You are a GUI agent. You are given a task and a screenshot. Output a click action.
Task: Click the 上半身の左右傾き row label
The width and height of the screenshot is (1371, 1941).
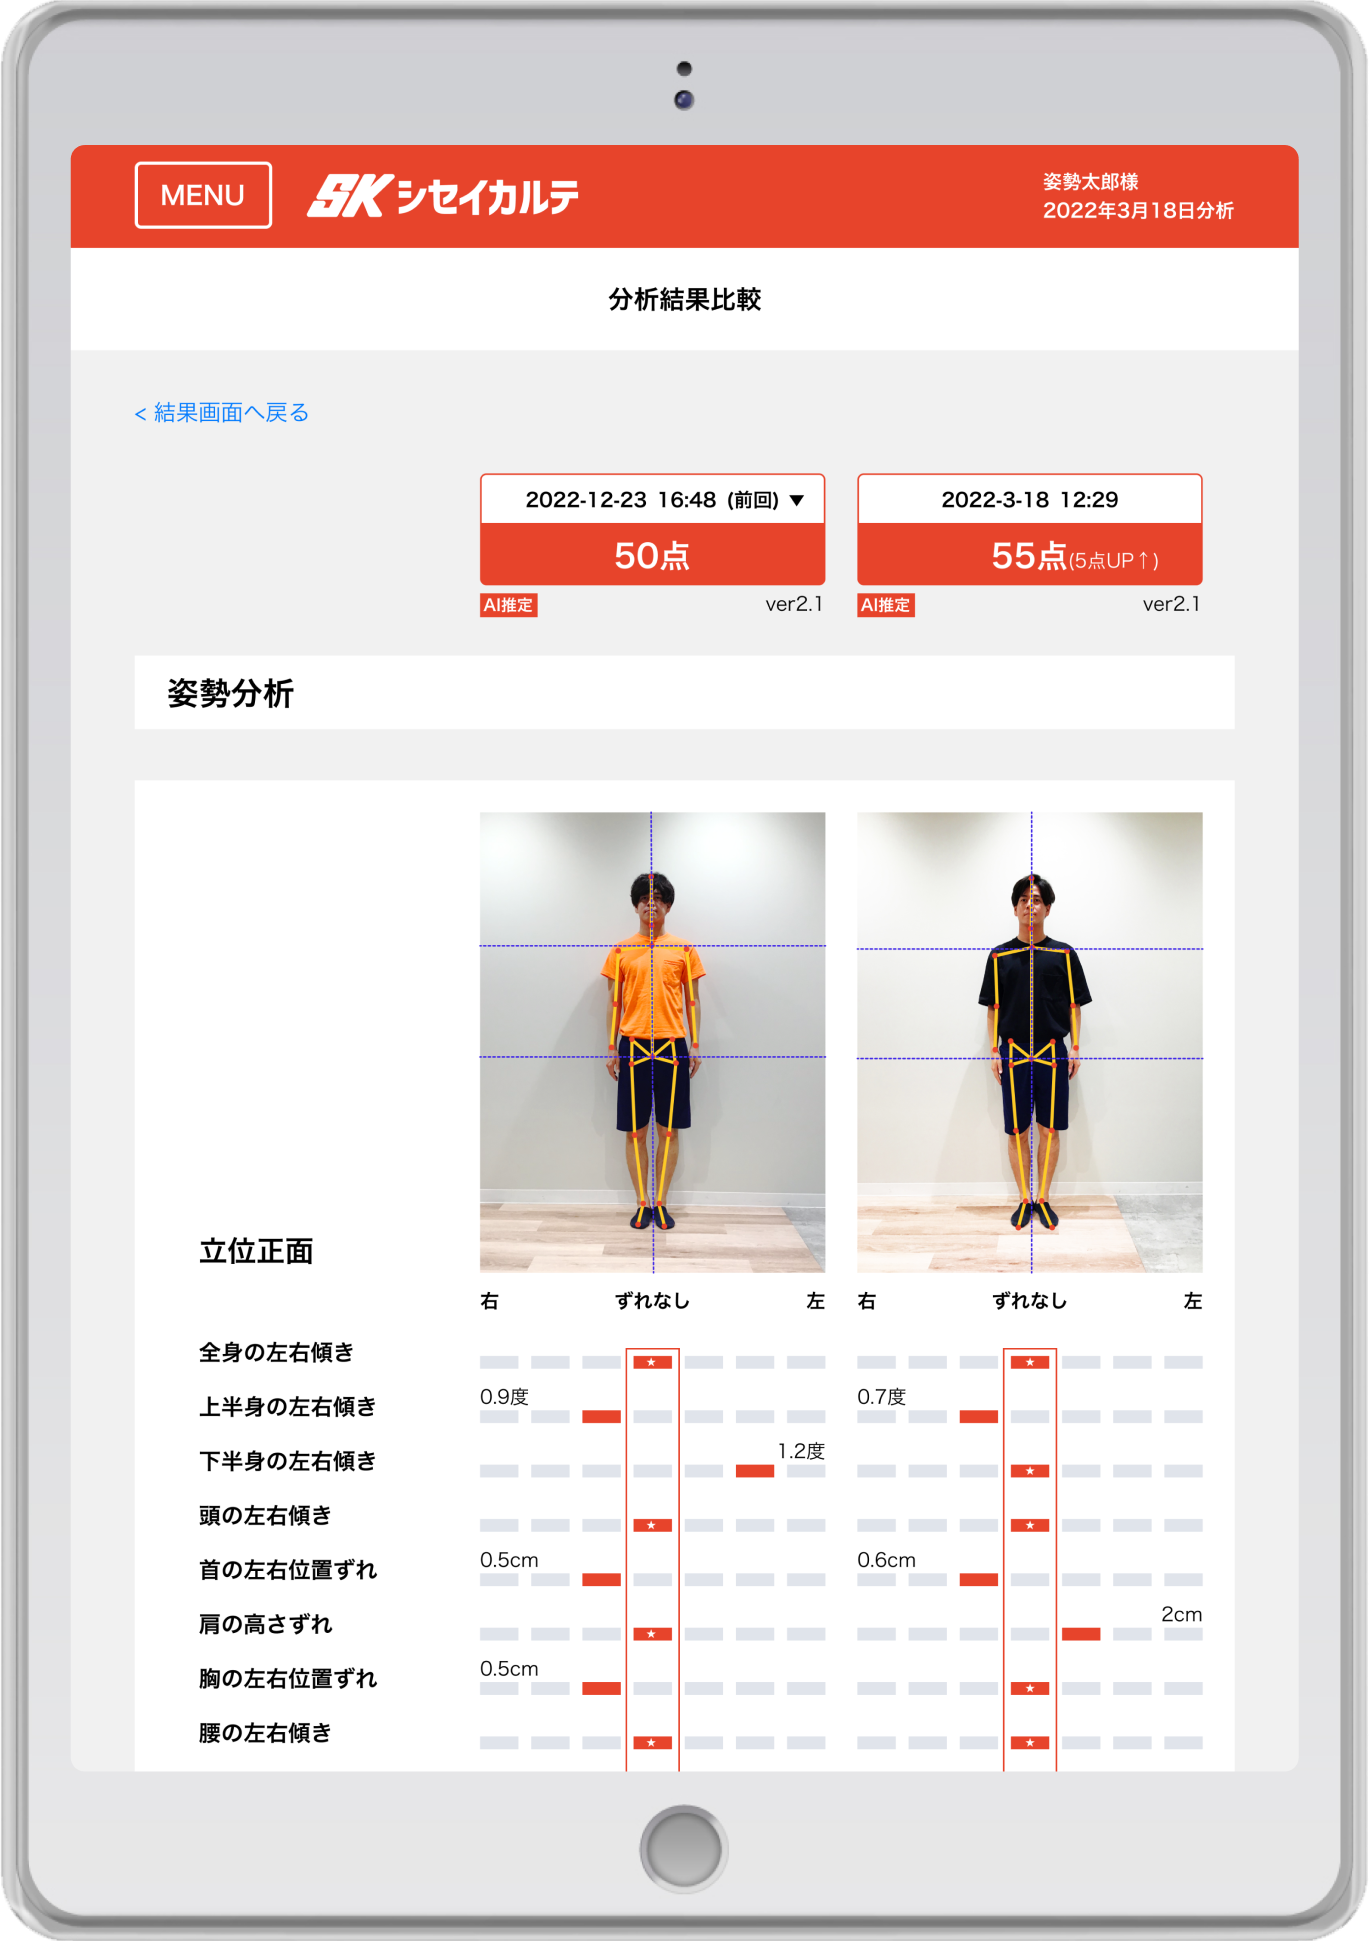click(287, 1407)
